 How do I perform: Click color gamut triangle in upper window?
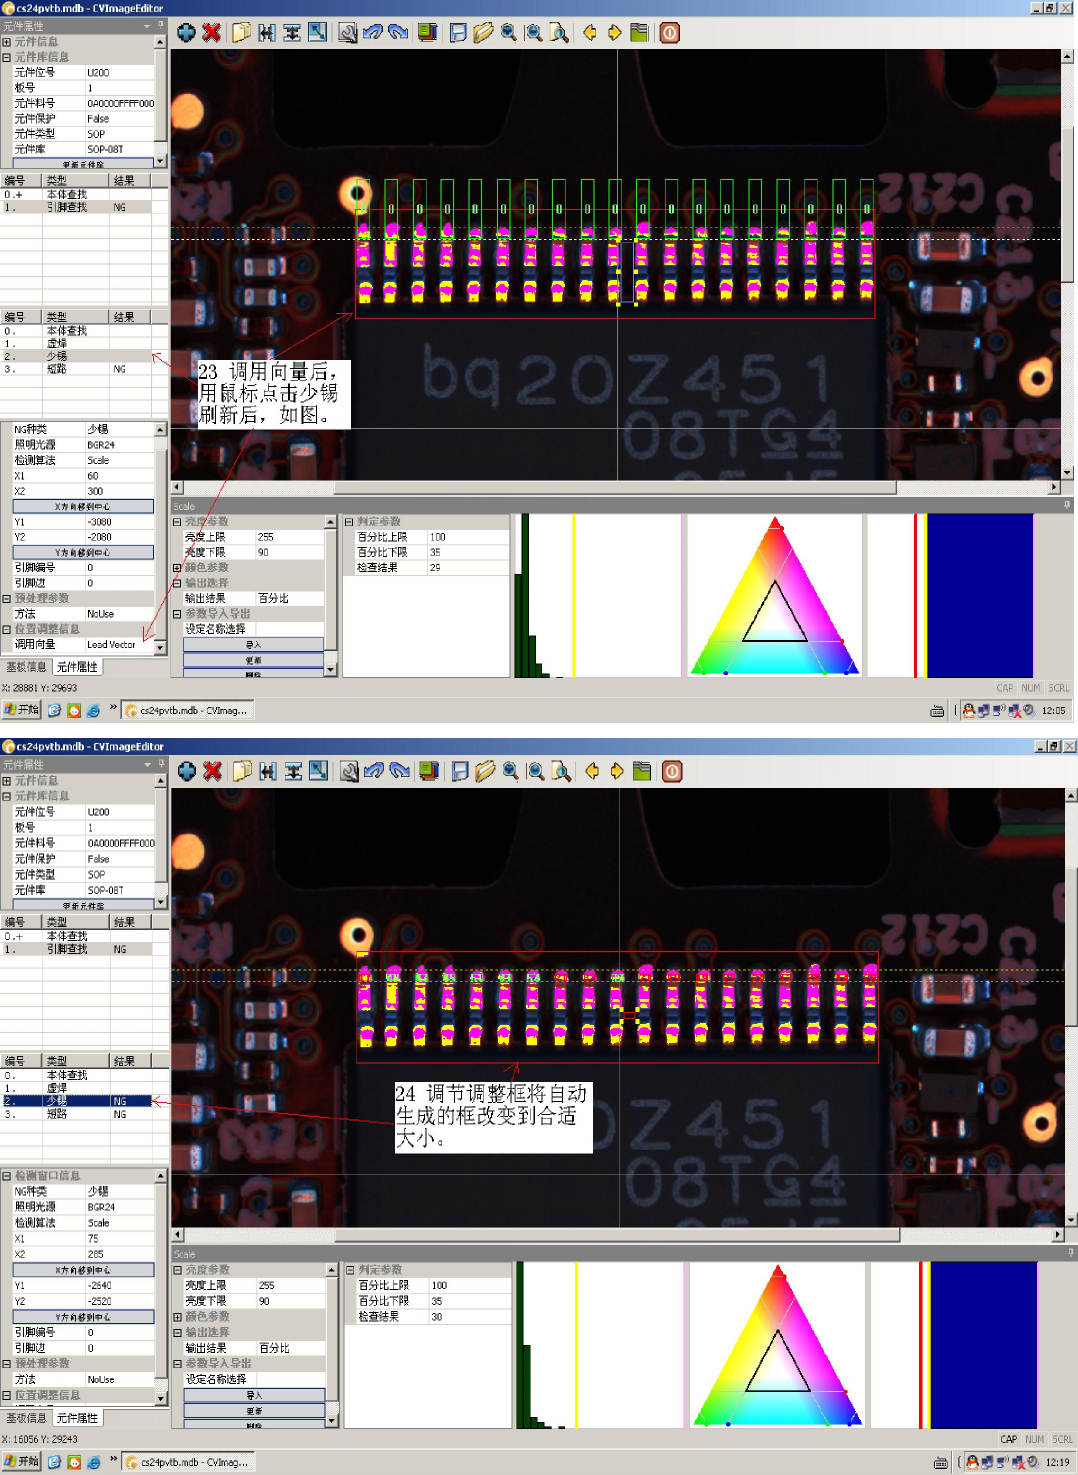pyautogui.click(x=775, y=596)
